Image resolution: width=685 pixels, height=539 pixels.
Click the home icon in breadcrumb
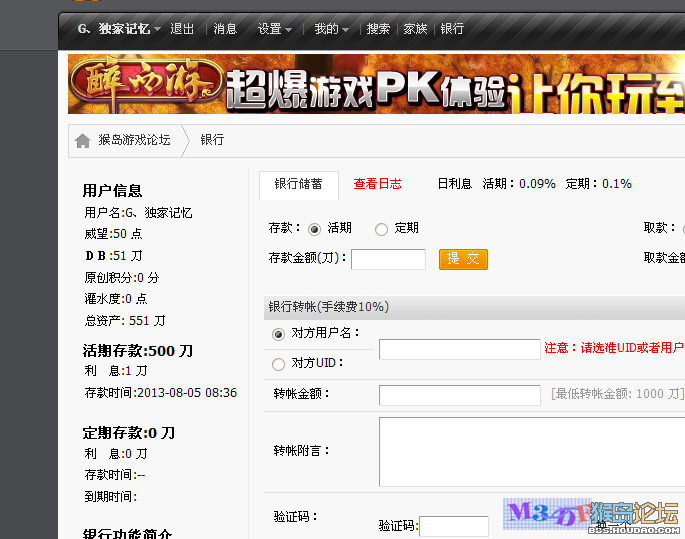(82, 141)
